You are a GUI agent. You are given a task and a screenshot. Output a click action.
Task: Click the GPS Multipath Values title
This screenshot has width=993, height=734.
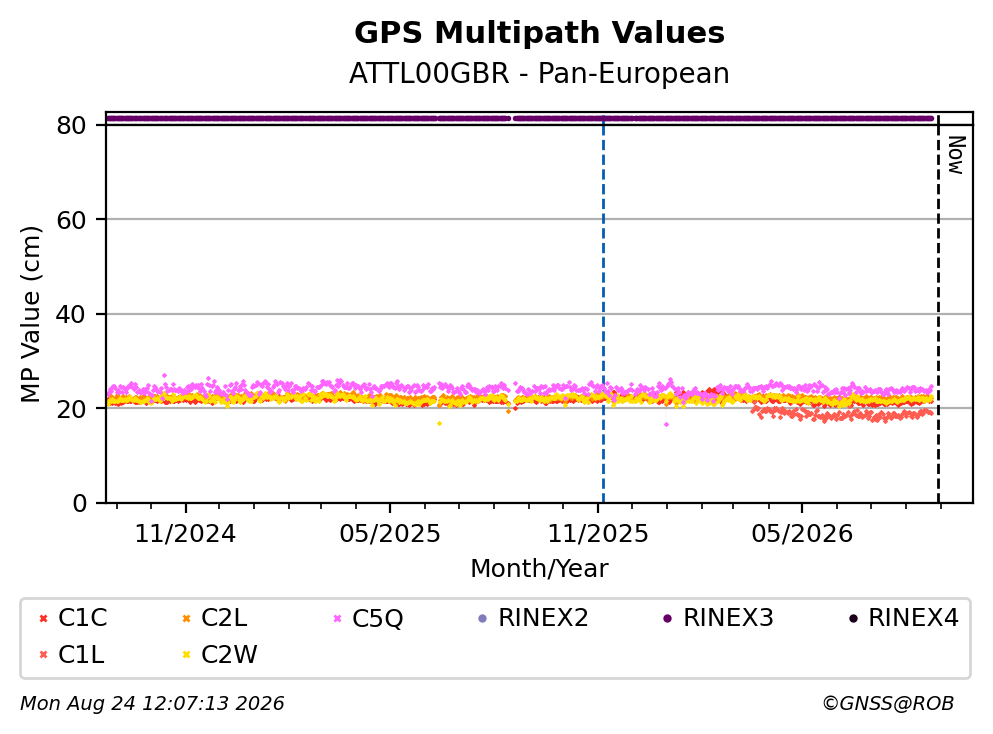(x=540, y=33)
